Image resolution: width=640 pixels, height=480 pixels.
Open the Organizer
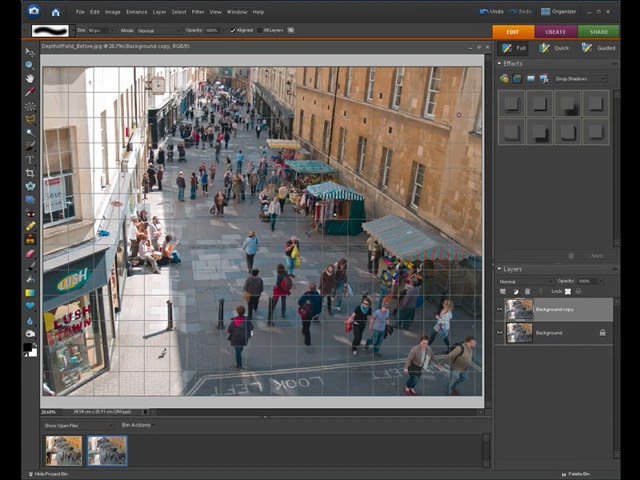click(x=558, y=12)
